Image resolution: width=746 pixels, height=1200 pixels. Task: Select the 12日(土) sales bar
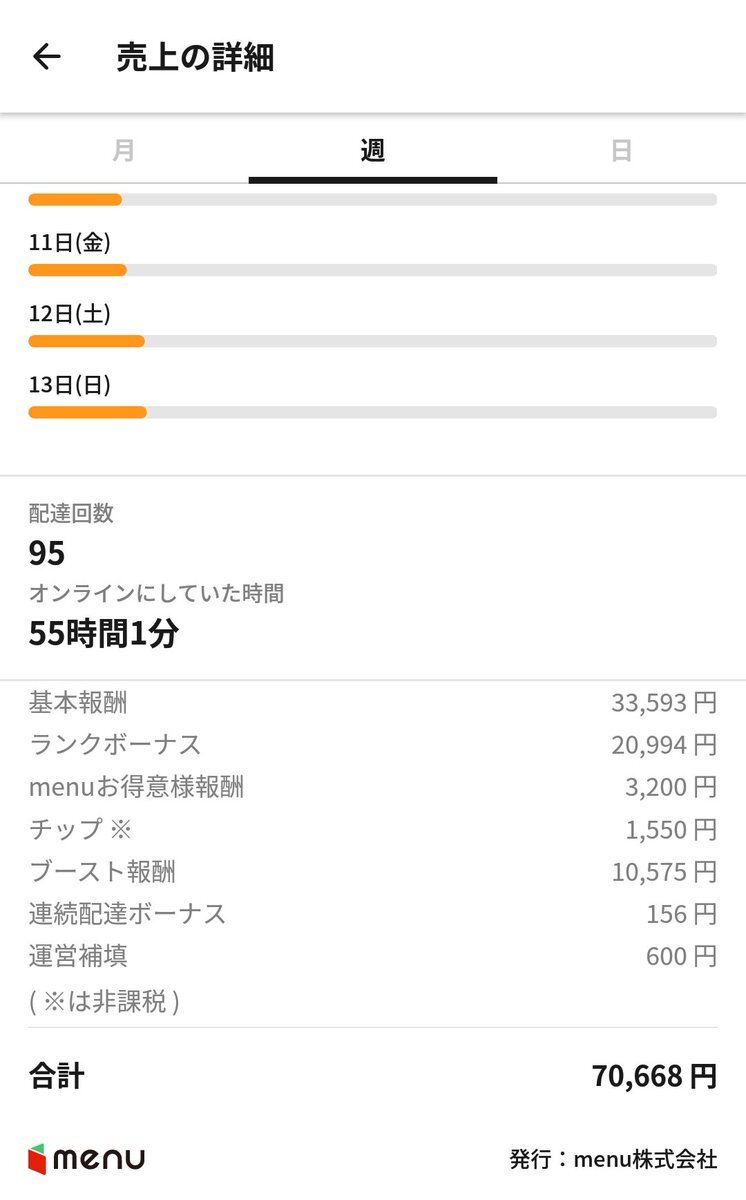pos(372,341)
